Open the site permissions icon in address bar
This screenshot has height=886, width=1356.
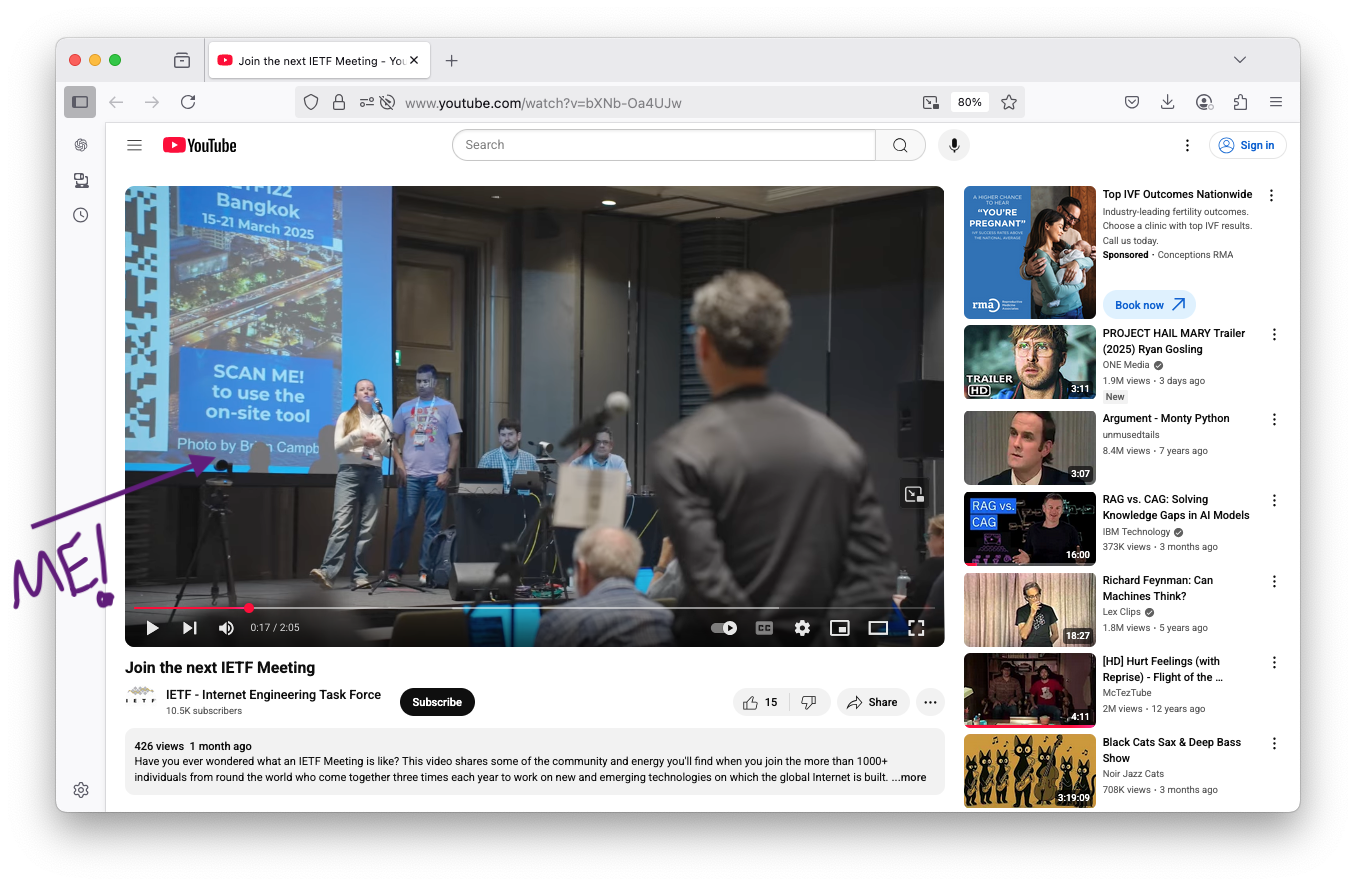pyautogui.click(x=366, y=102)
